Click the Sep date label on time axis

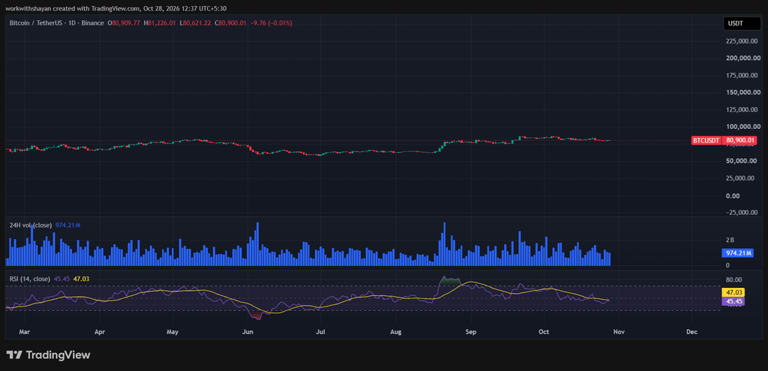tap(471, 332)
